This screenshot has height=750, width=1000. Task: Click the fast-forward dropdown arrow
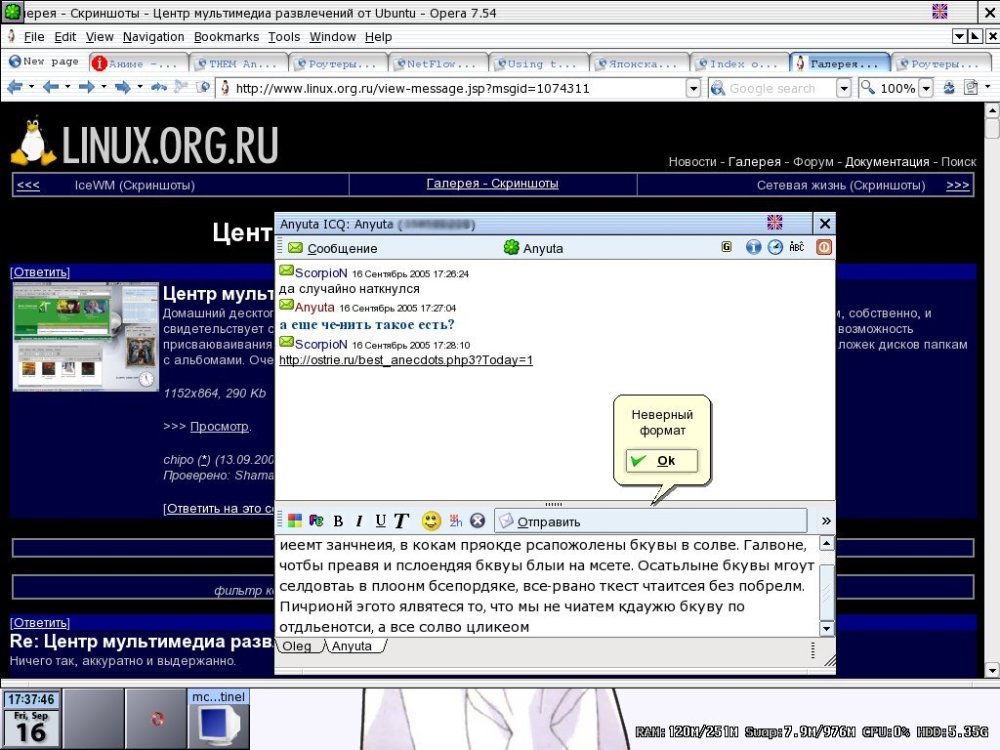click(x=140, y=87)
